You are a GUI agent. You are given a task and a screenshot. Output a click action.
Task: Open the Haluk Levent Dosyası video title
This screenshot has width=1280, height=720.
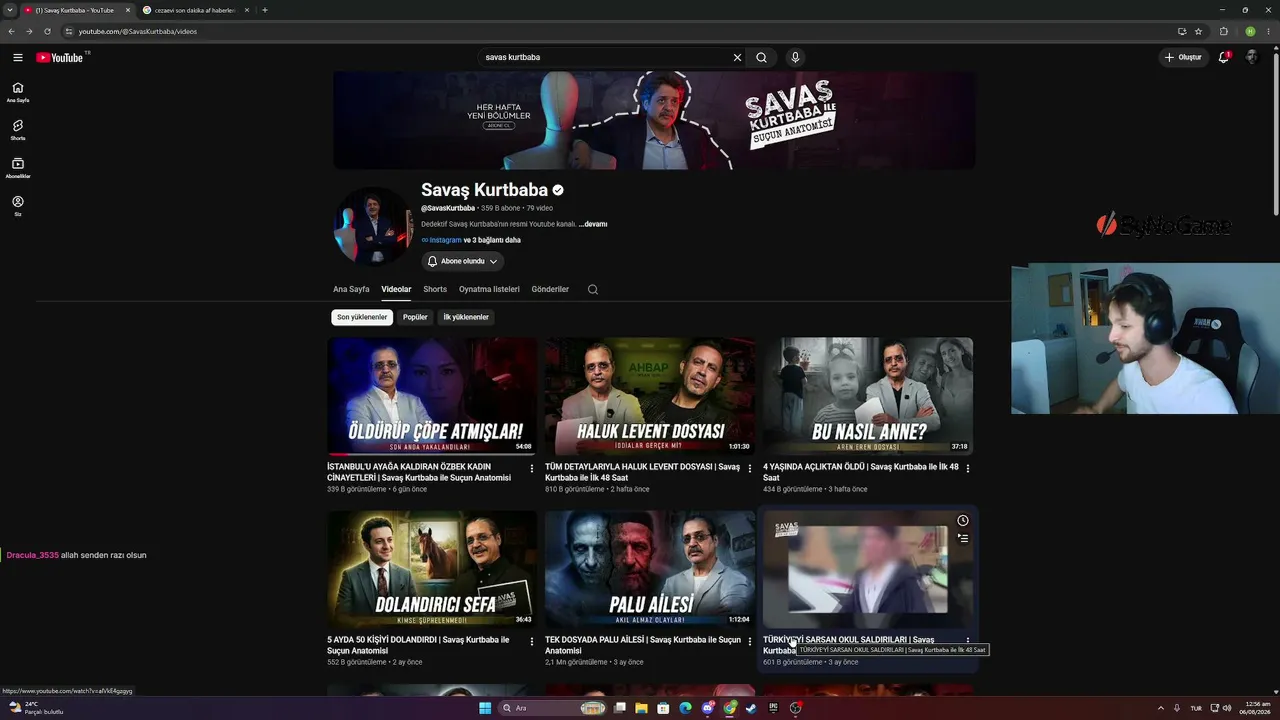[x=642, y=472]
